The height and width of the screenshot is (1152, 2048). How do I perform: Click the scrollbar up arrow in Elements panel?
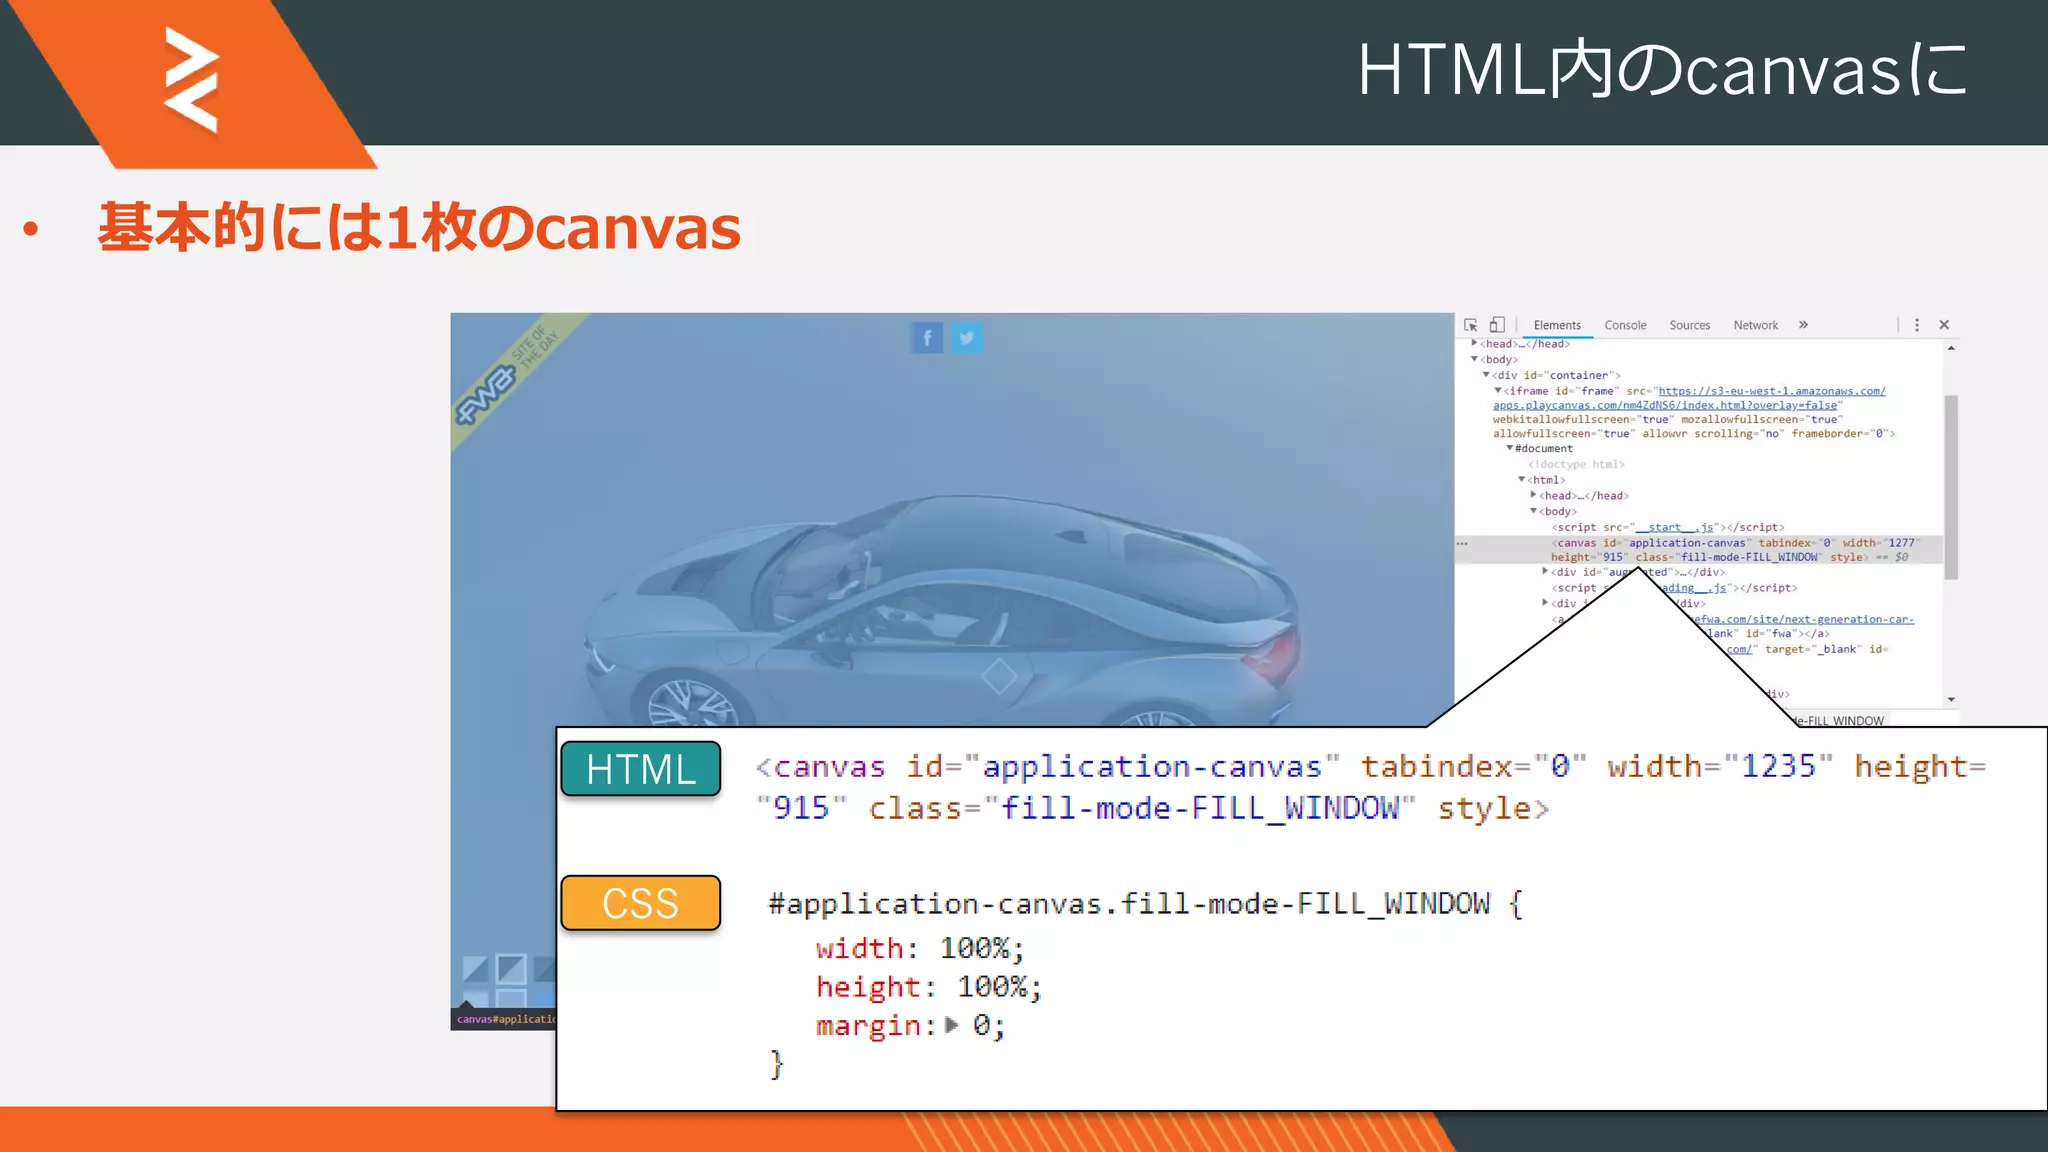[1951, 348]
